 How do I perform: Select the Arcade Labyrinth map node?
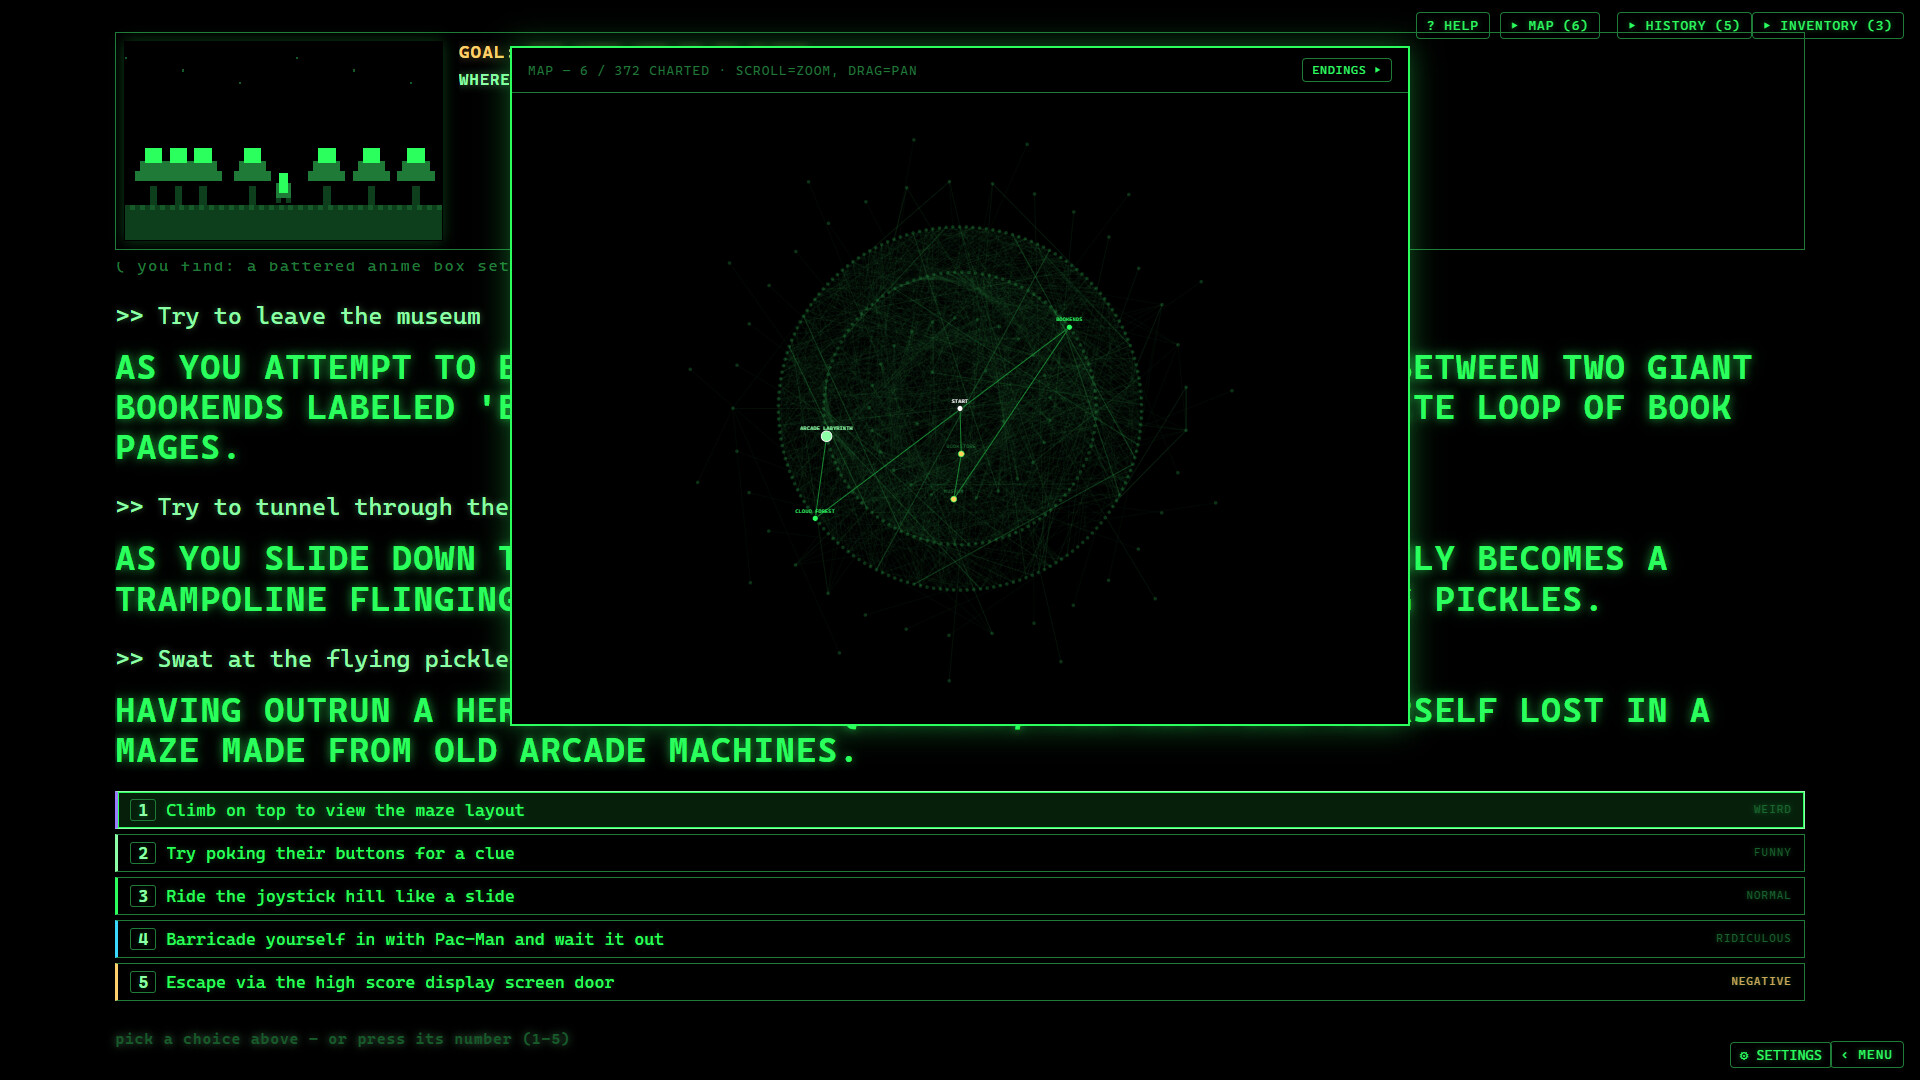(826, 436)
